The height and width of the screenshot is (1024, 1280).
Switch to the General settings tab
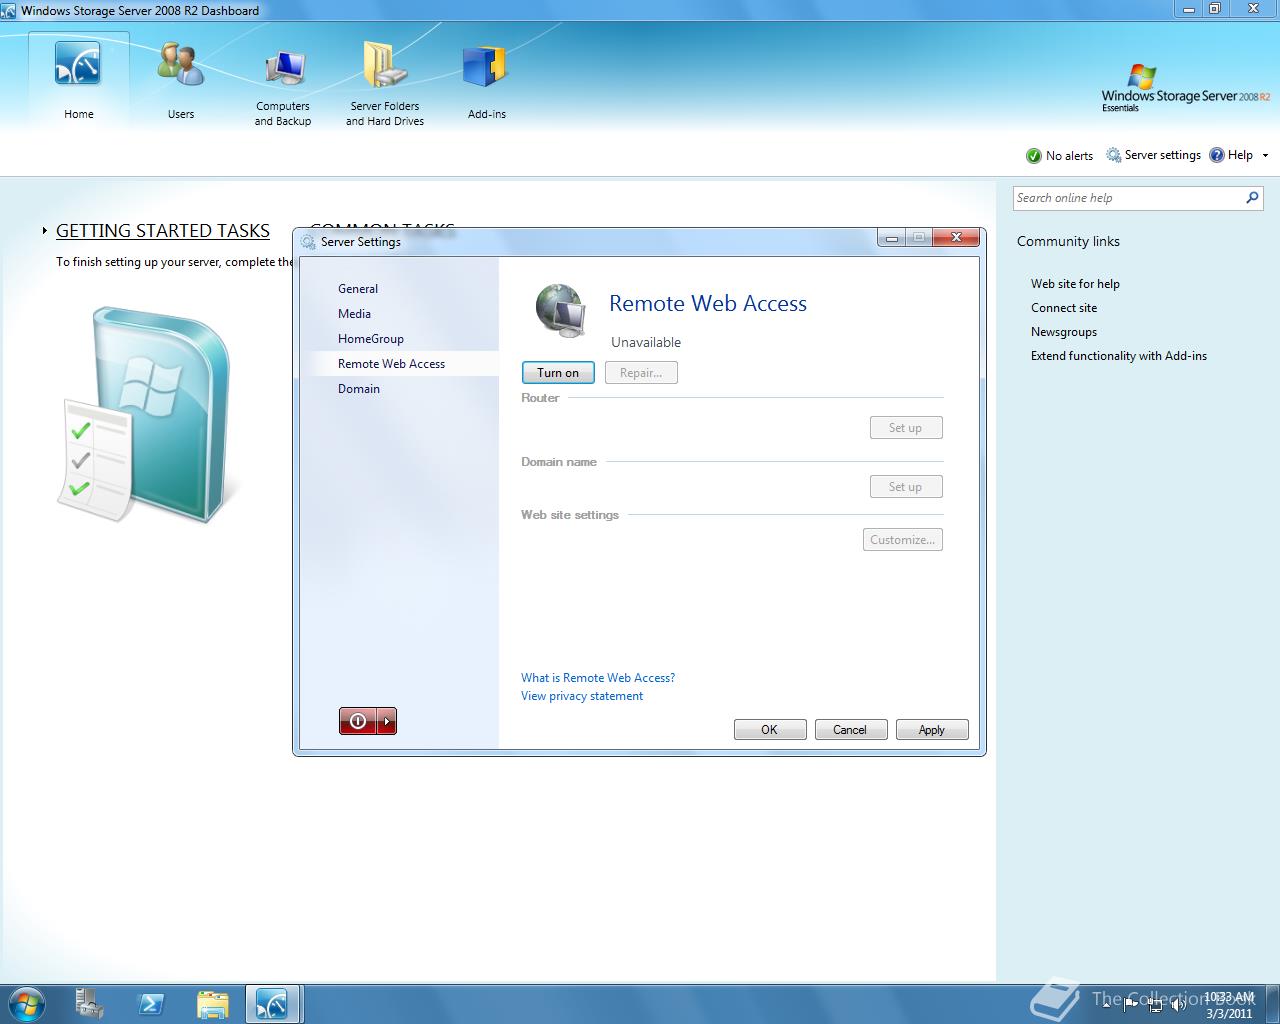358,288
